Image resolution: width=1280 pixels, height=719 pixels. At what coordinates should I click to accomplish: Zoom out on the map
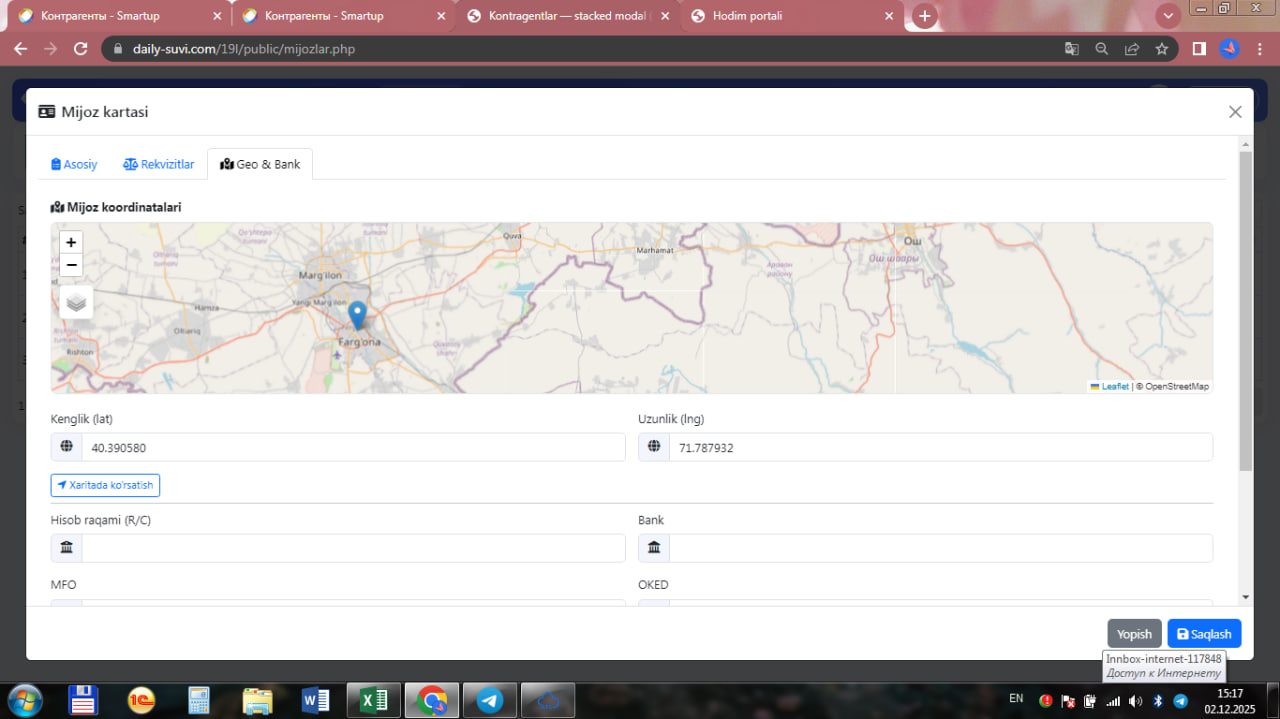tap(71, 265)
